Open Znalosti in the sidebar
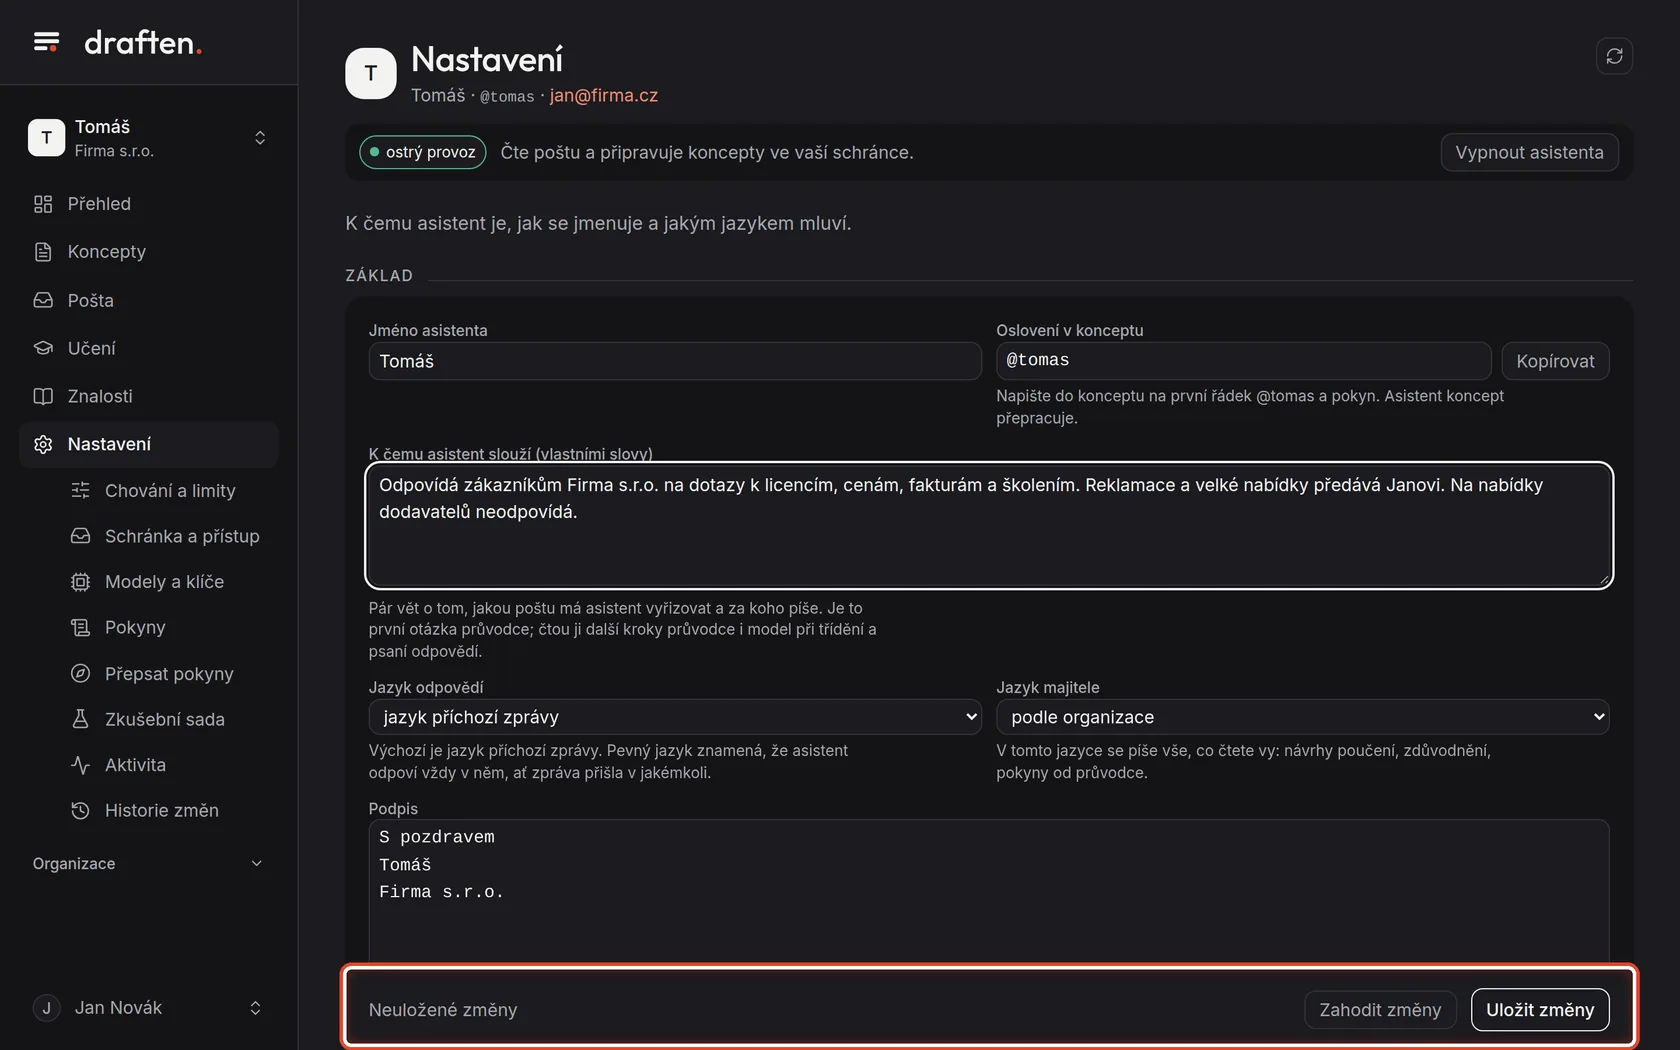 [x=149, y=396]
